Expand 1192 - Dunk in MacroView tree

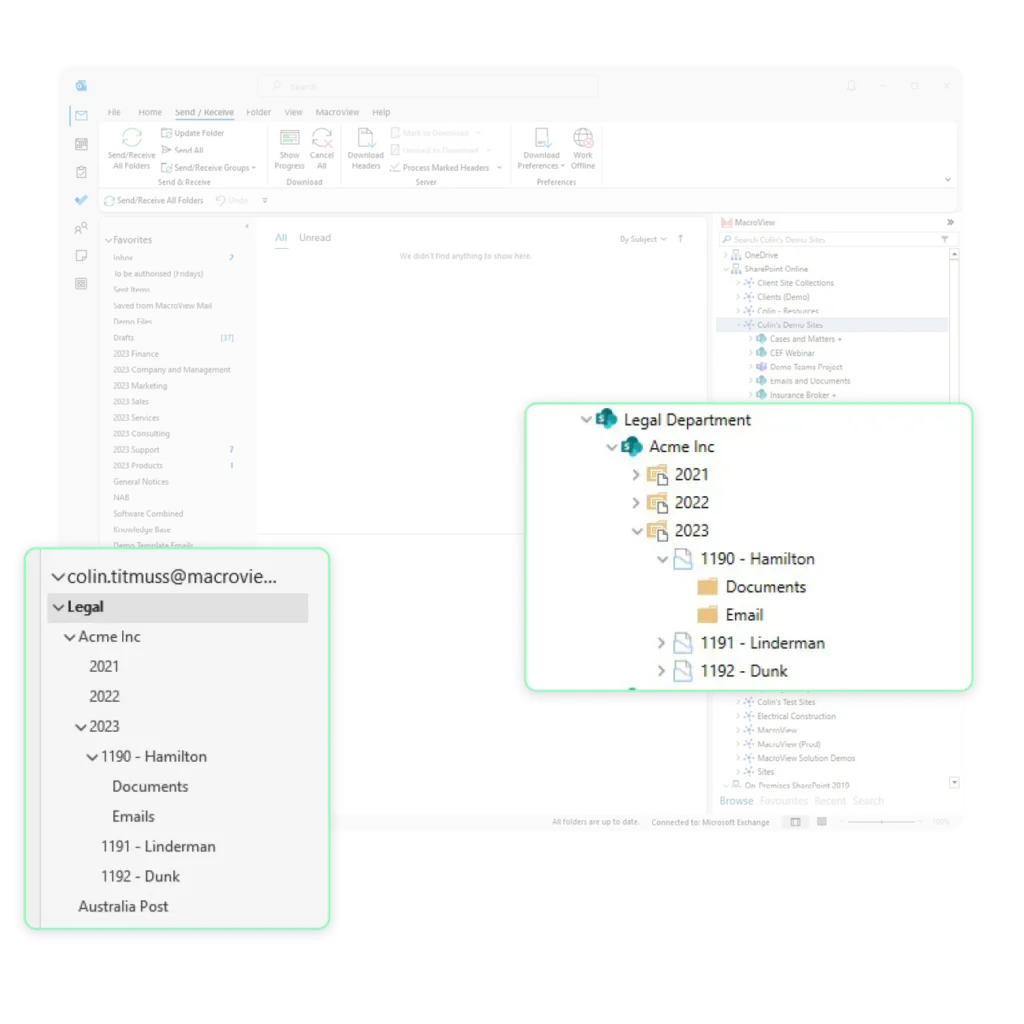point(661,671)
